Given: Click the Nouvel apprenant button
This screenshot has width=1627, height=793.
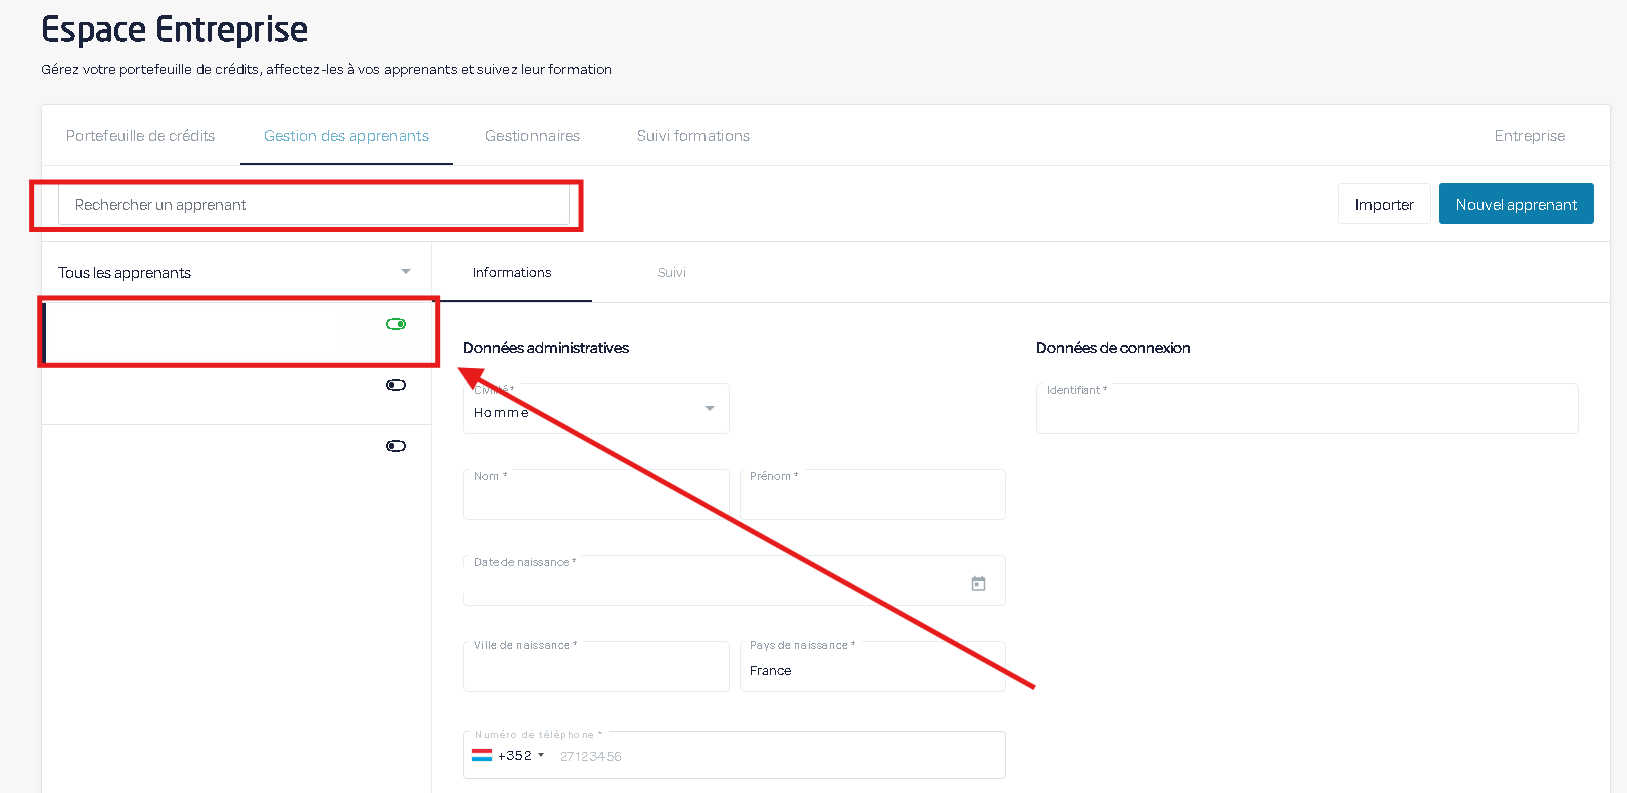Looking at the screenshot, I should pyautogui.click(x=1516, y=204).
